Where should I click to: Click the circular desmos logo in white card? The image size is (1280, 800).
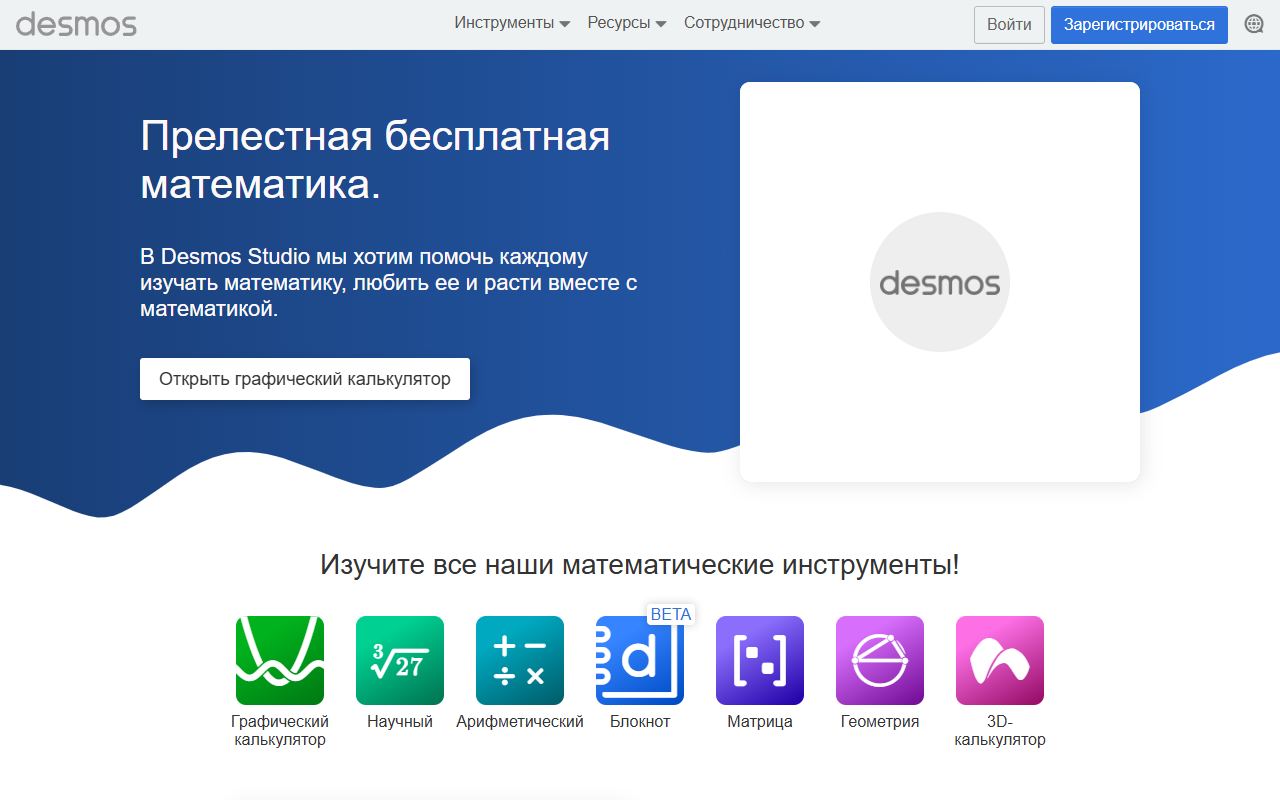[940, 282]
